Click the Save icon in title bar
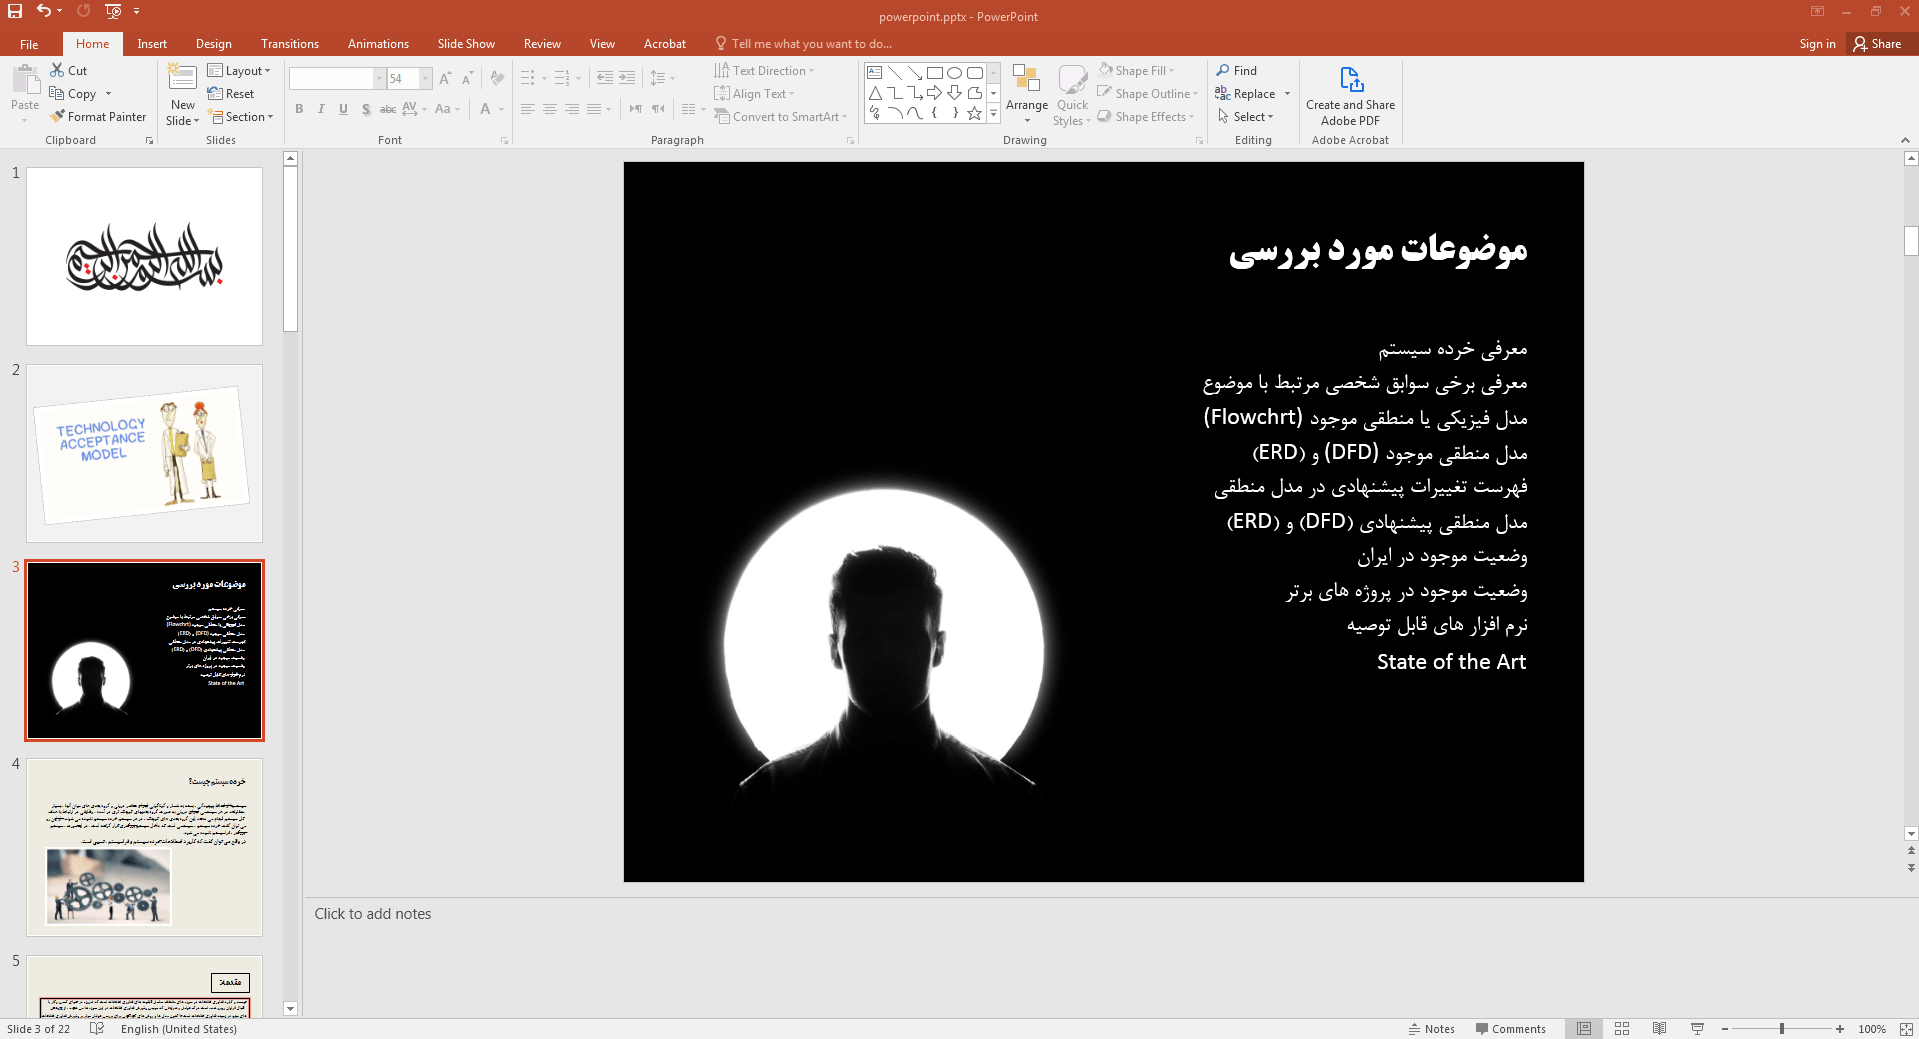This screenshot has height=1039, width=1919. 15,11
